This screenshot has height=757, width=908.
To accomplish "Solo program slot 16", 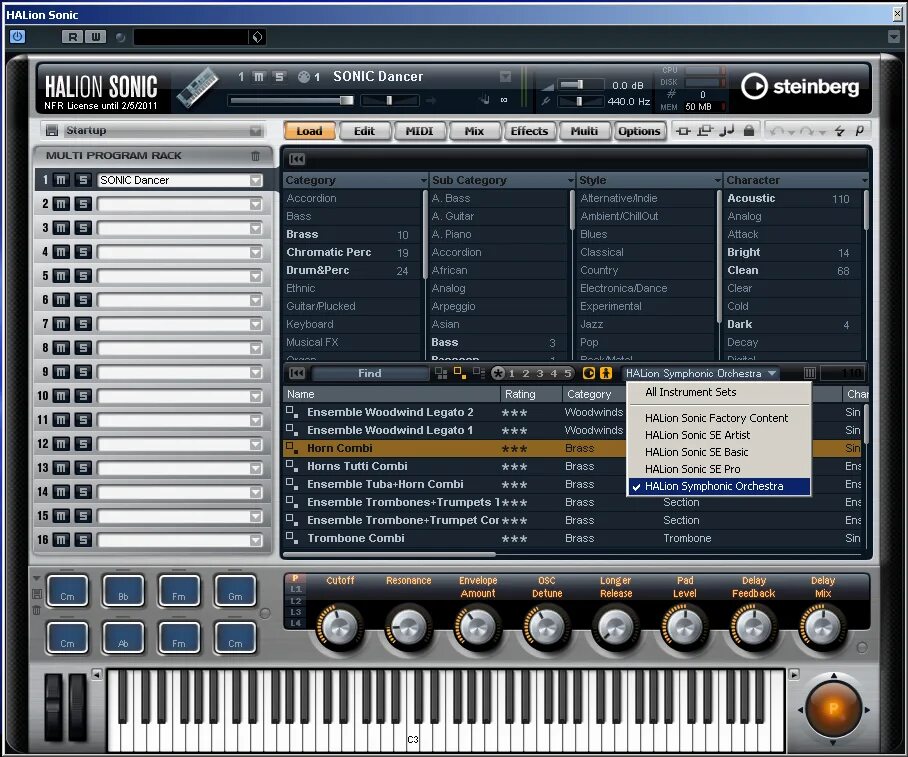I will (83, 540).
